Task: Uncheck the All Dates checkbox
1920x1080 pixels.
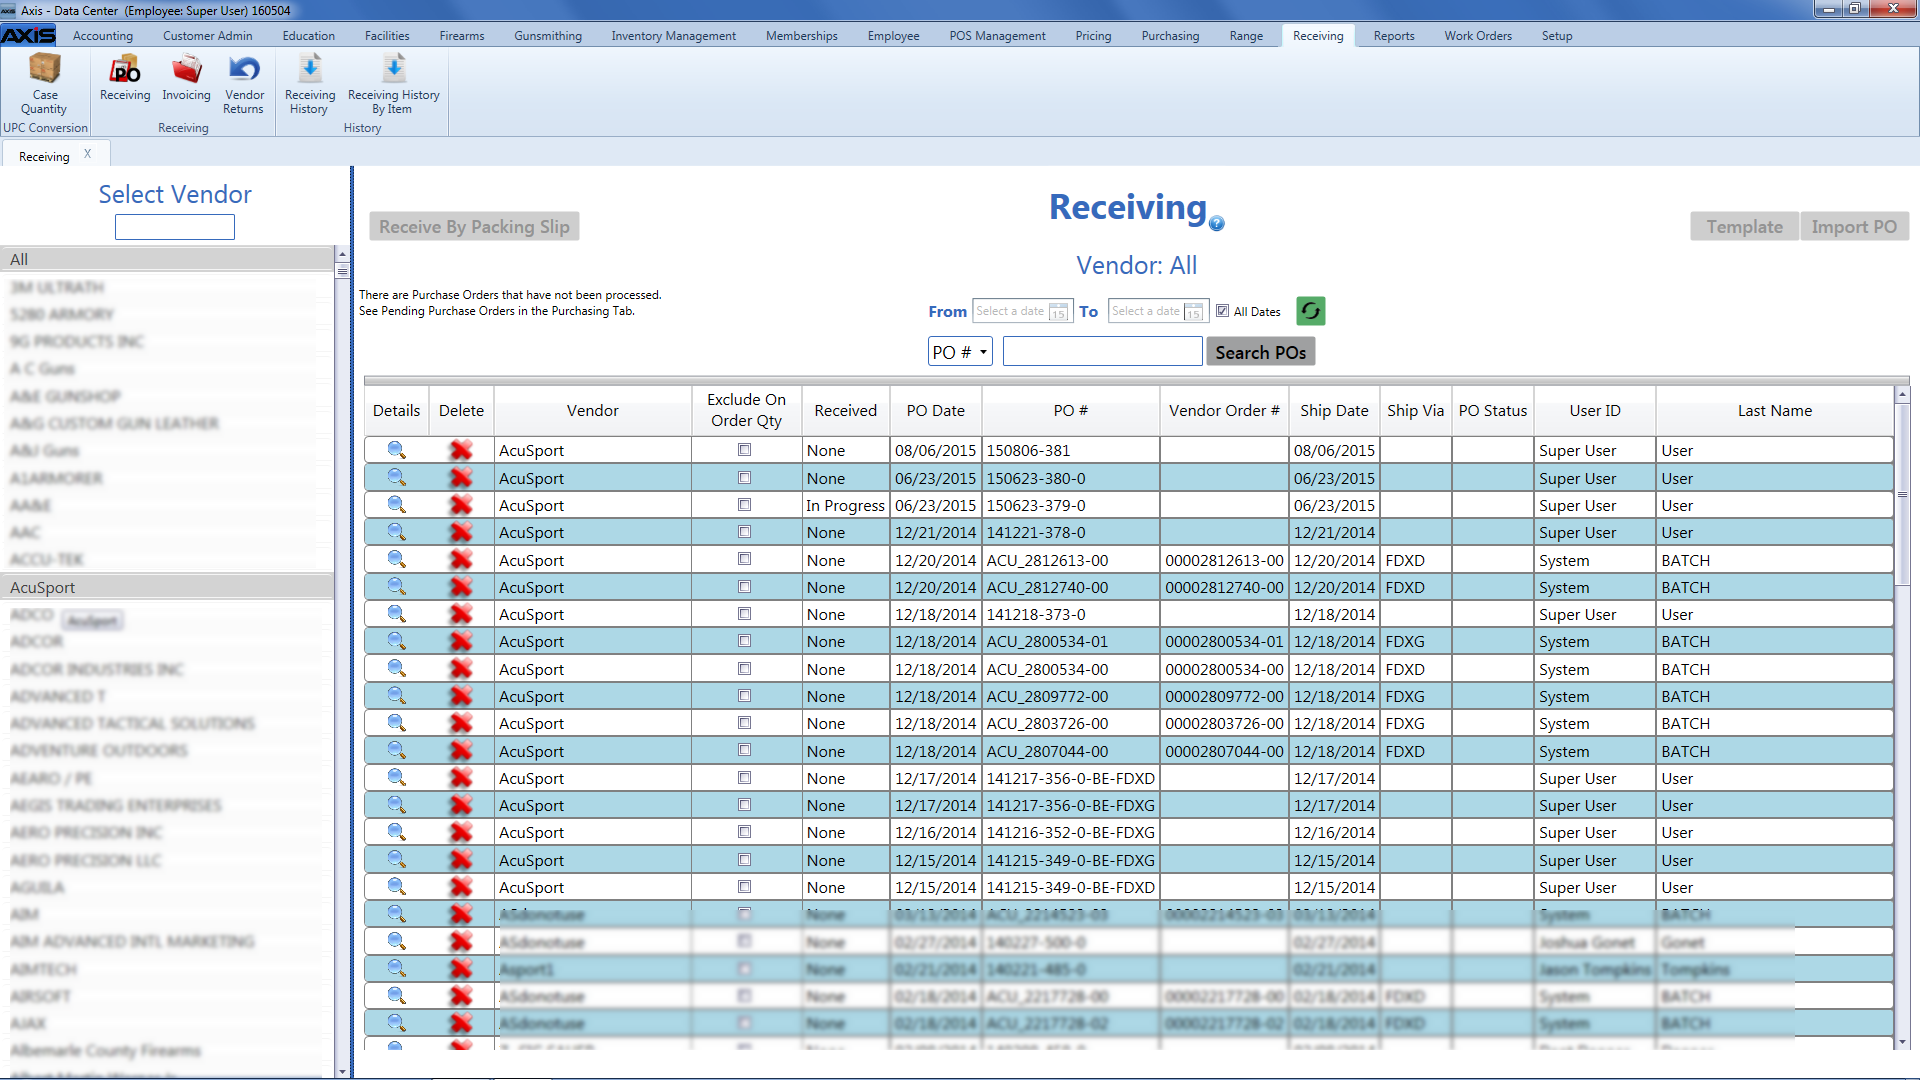Action: [x=1222, y=311]
